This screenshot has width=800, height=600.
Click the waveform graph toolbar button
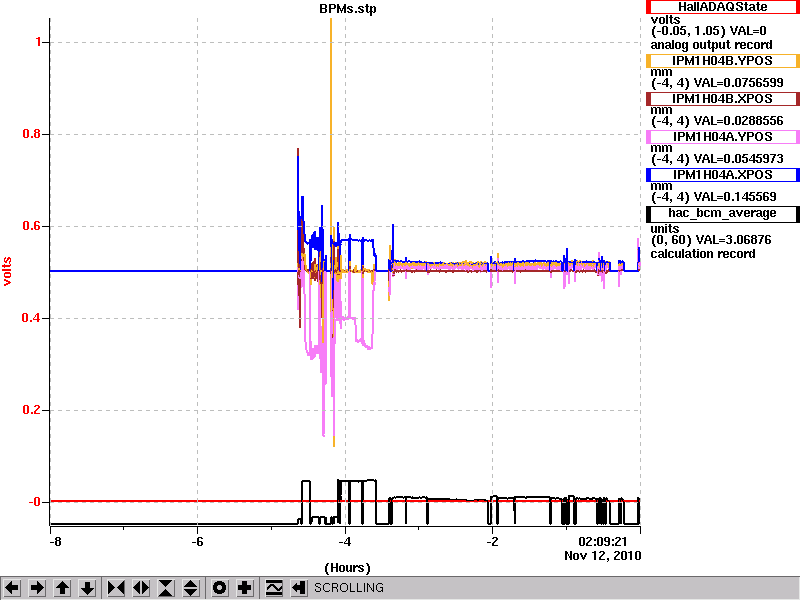tap(274, 588)
